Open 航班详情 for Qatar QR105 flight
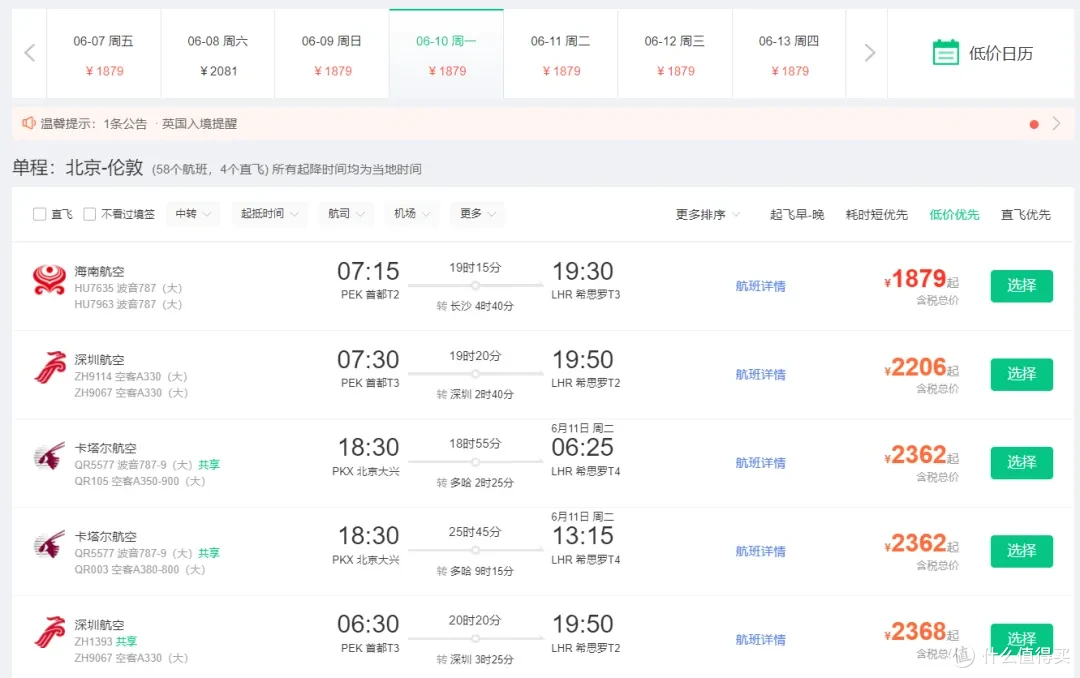The height and width of the screenshot is (678, 1080). pyautogui.click(x=760, y=462)
